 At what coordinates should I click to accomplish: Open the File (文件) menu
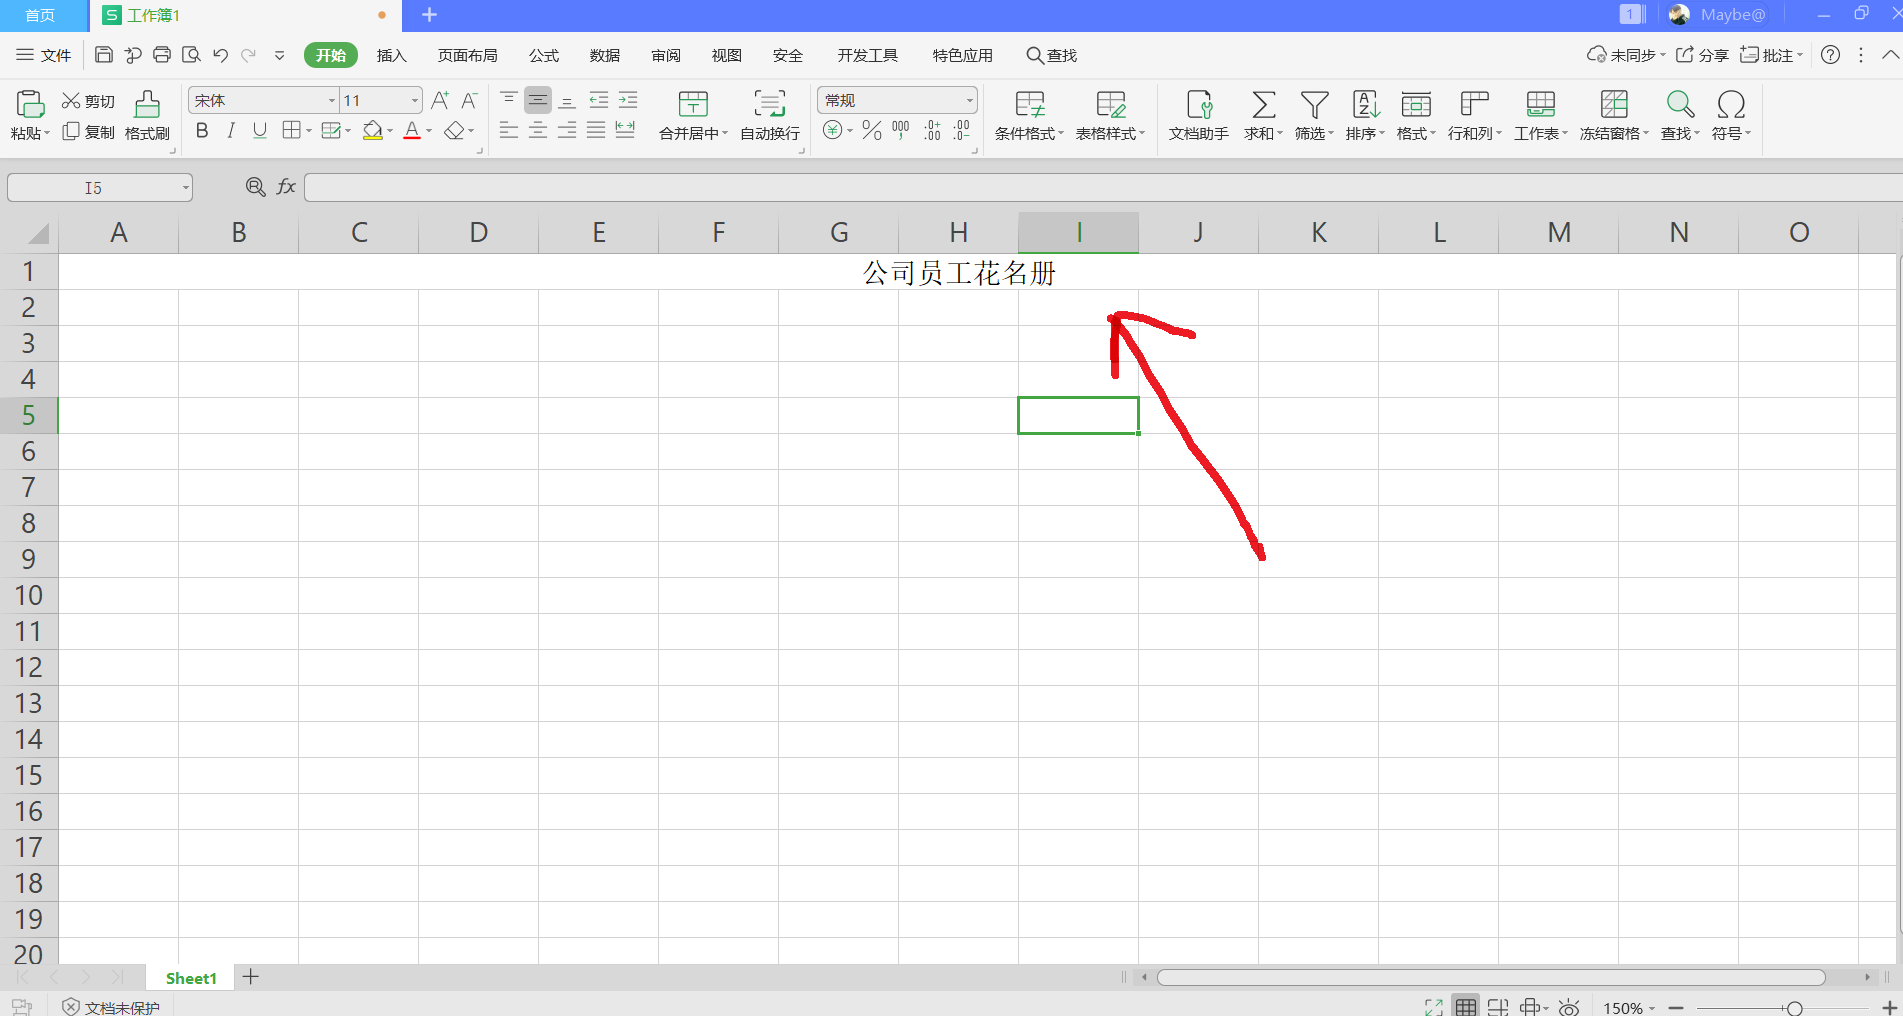[44, 55]
